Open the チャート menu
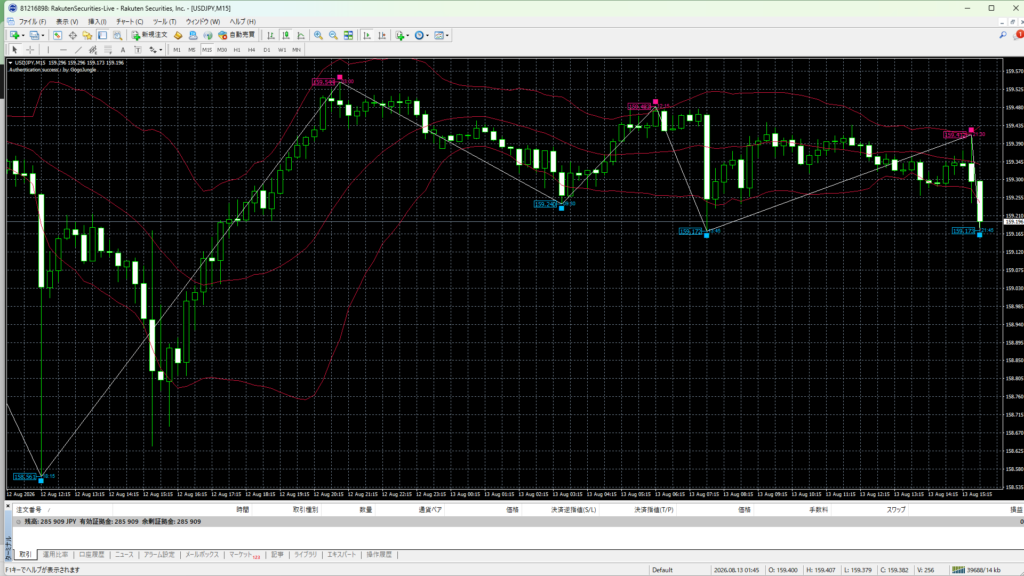This screenshot has height=576, width=1024. 129,22
